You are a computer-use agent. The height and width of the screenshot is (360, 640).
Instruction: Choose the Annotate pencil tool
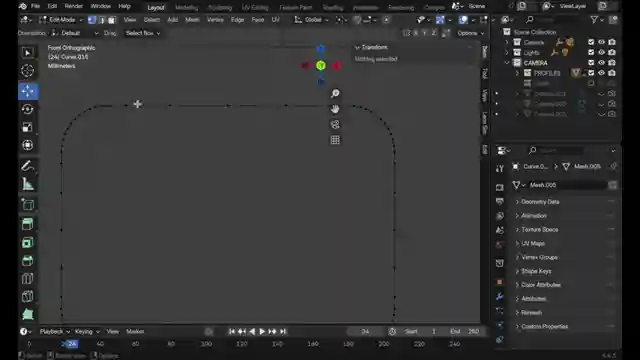tap(27, 166)
